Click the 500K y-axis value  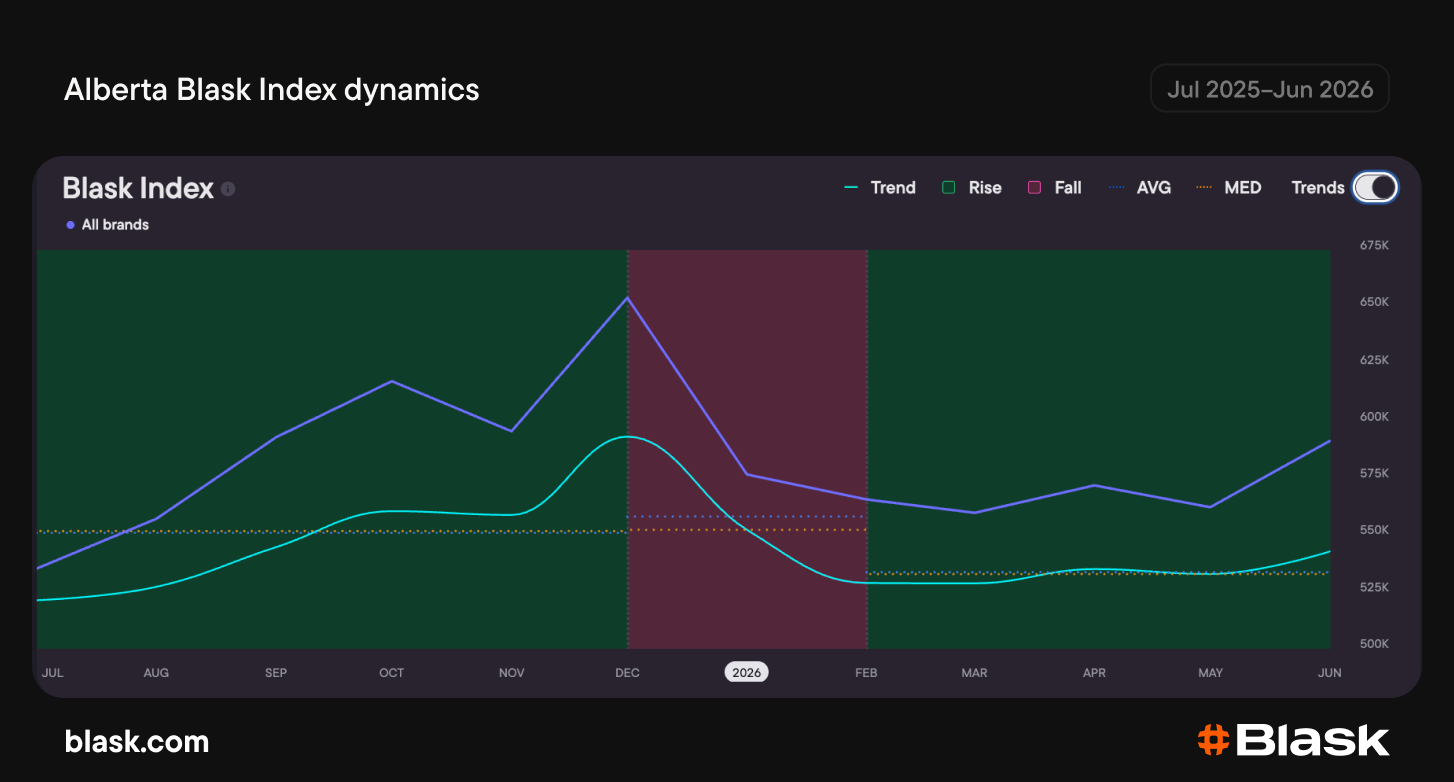tap(1374, 644)
